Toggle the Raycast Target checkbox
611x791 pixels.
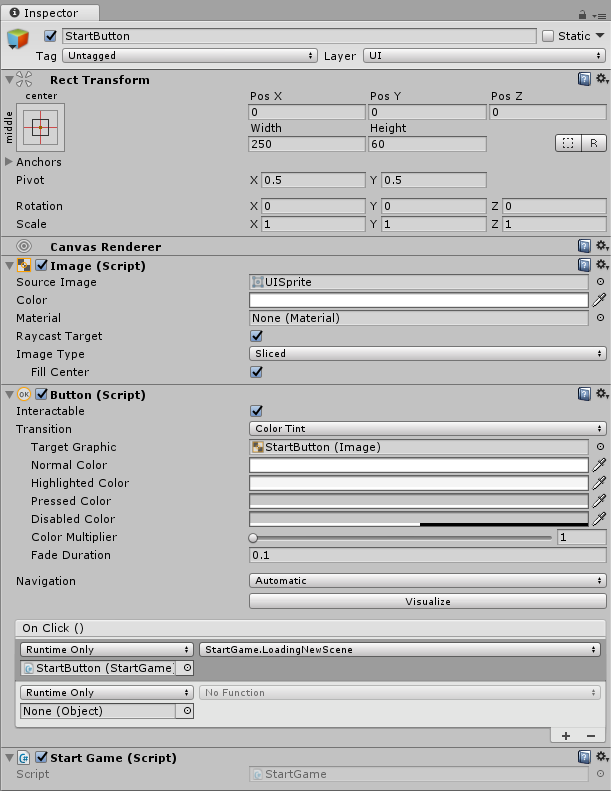point(256,336)
